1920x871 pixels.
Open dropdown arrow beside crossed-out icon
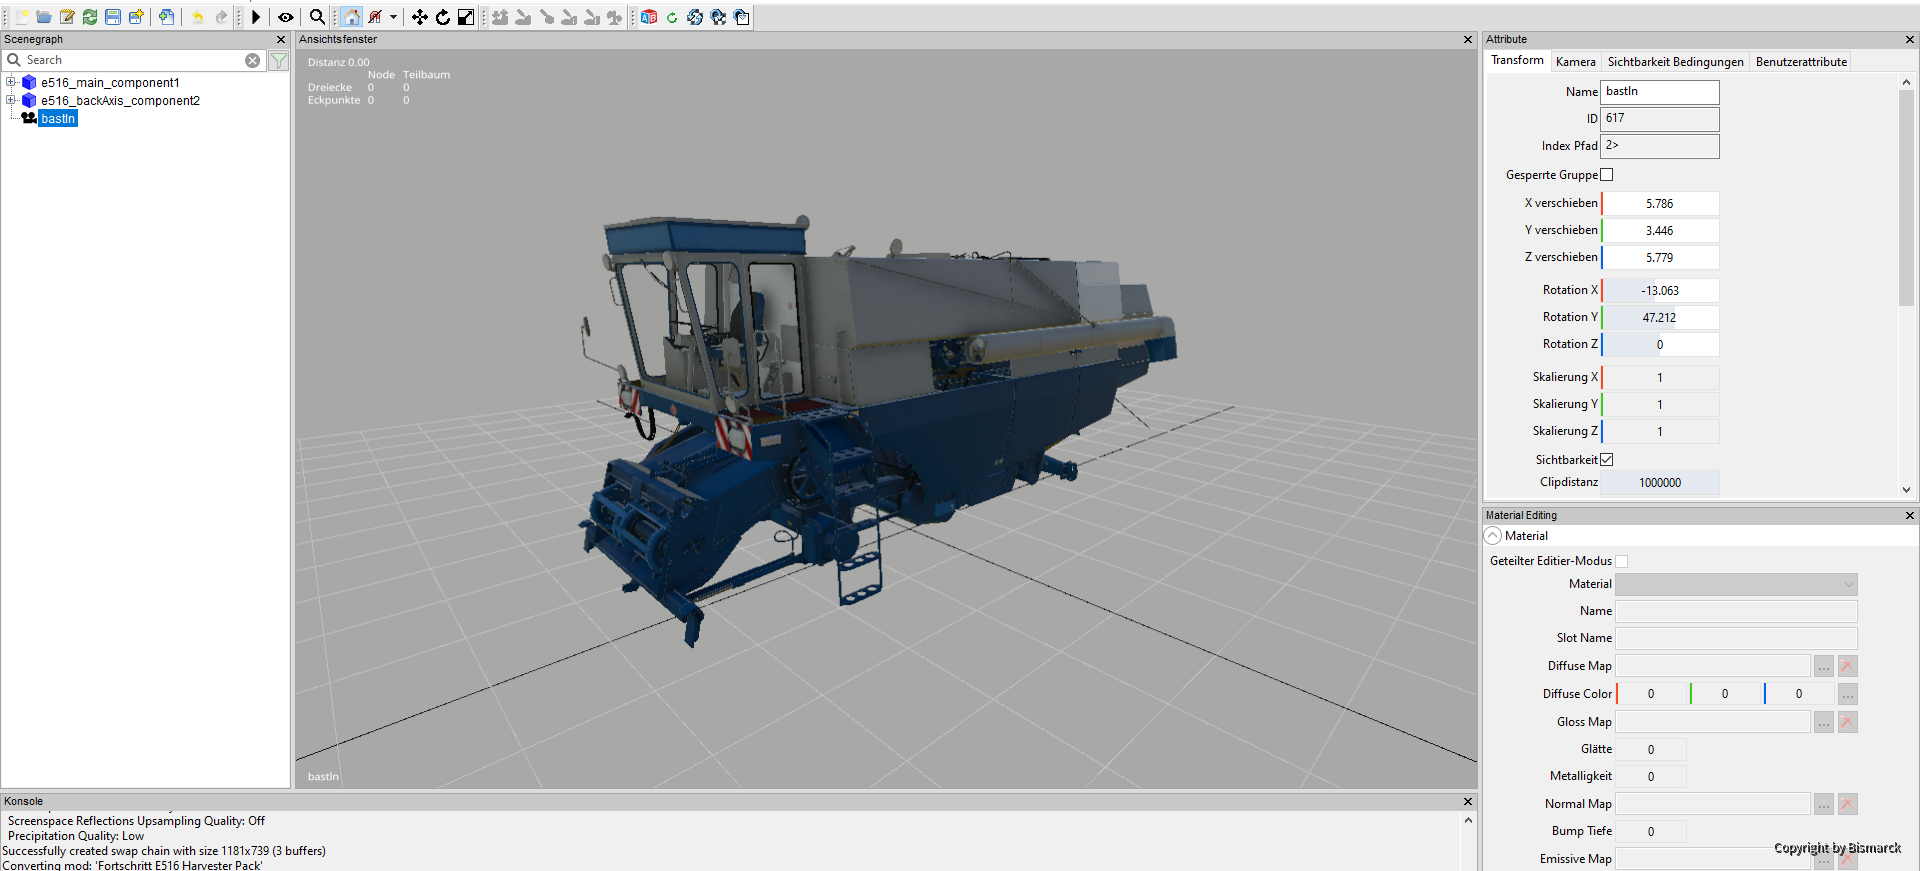(393, 17)
